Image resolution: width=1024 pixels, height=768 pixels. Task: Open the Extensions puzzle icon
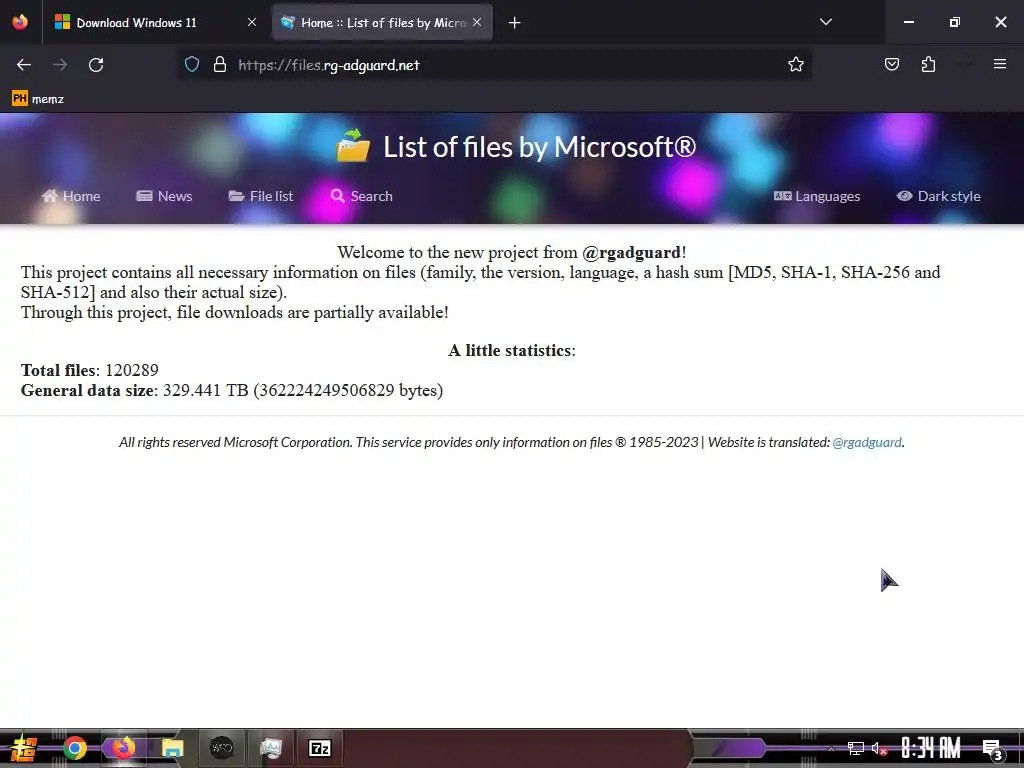click(x=928, y=64)
